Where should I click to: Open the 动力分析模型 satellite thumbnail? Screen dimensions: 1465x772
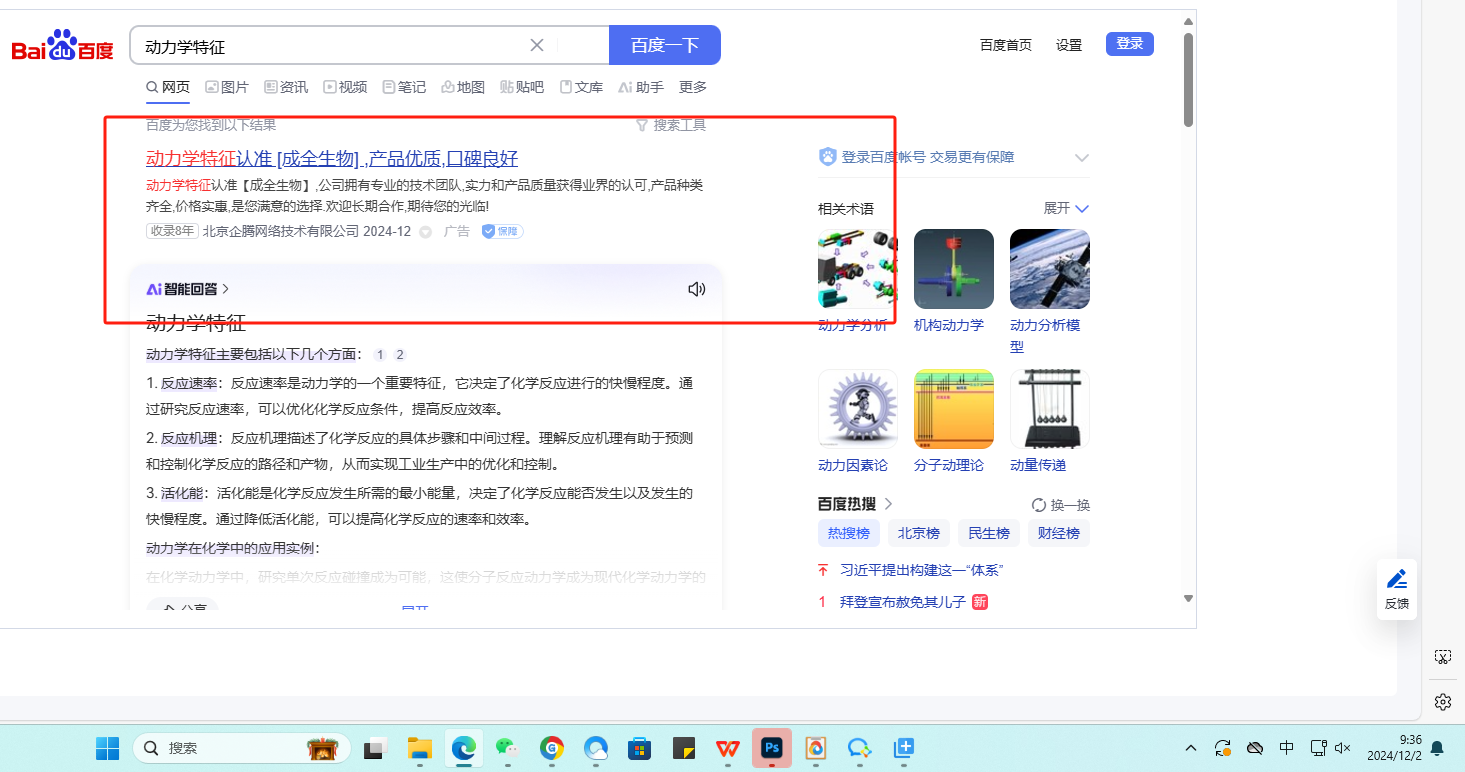1050,269
